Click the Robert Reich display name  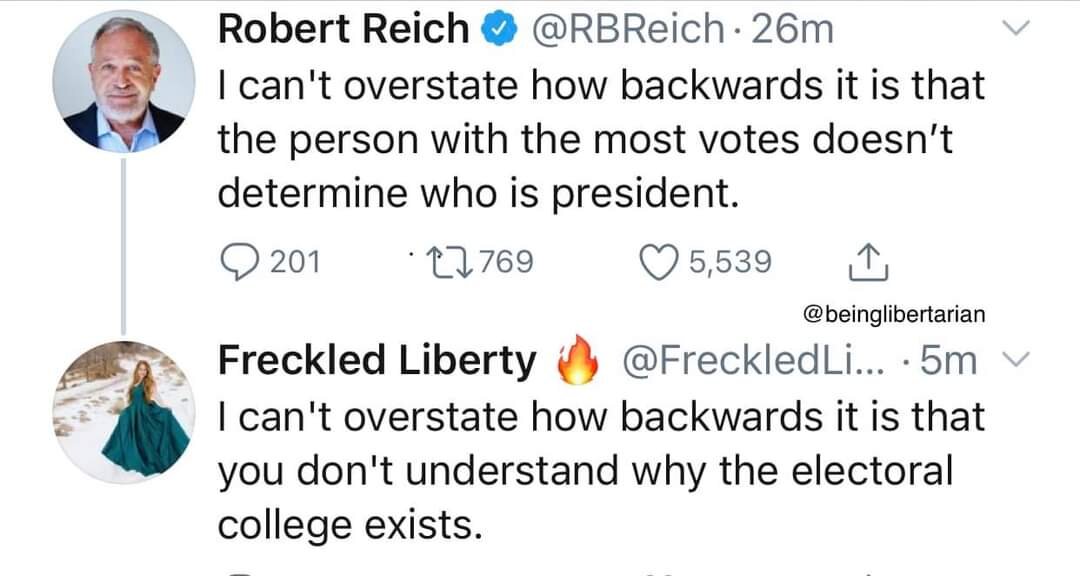pyautogui.click(x=343, y=30)
